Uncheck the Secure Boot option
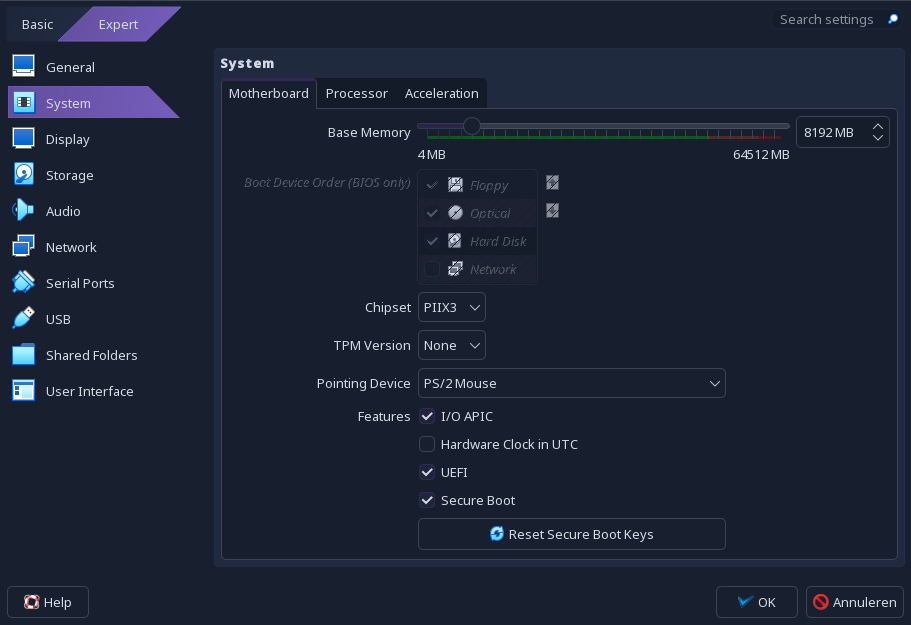 [x=427, y=500]
